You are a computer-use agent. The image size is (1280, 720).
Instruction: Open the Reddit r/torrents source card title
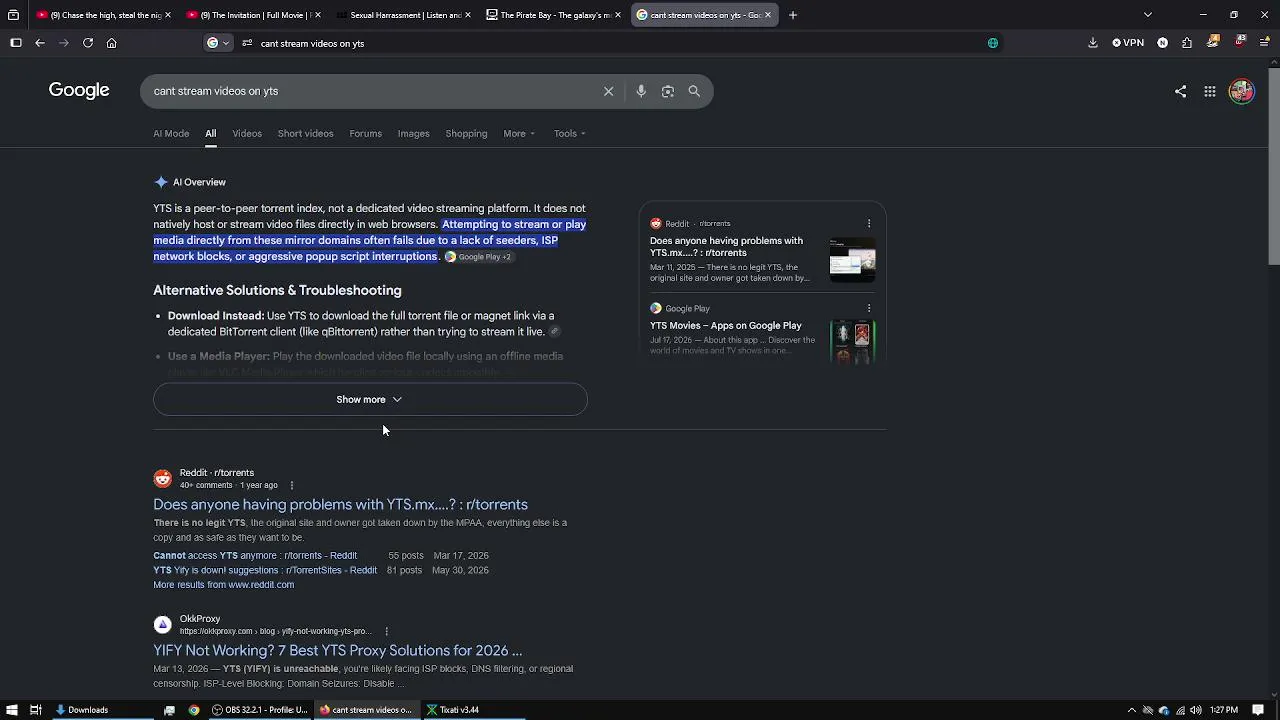click(x=726, y=247)
